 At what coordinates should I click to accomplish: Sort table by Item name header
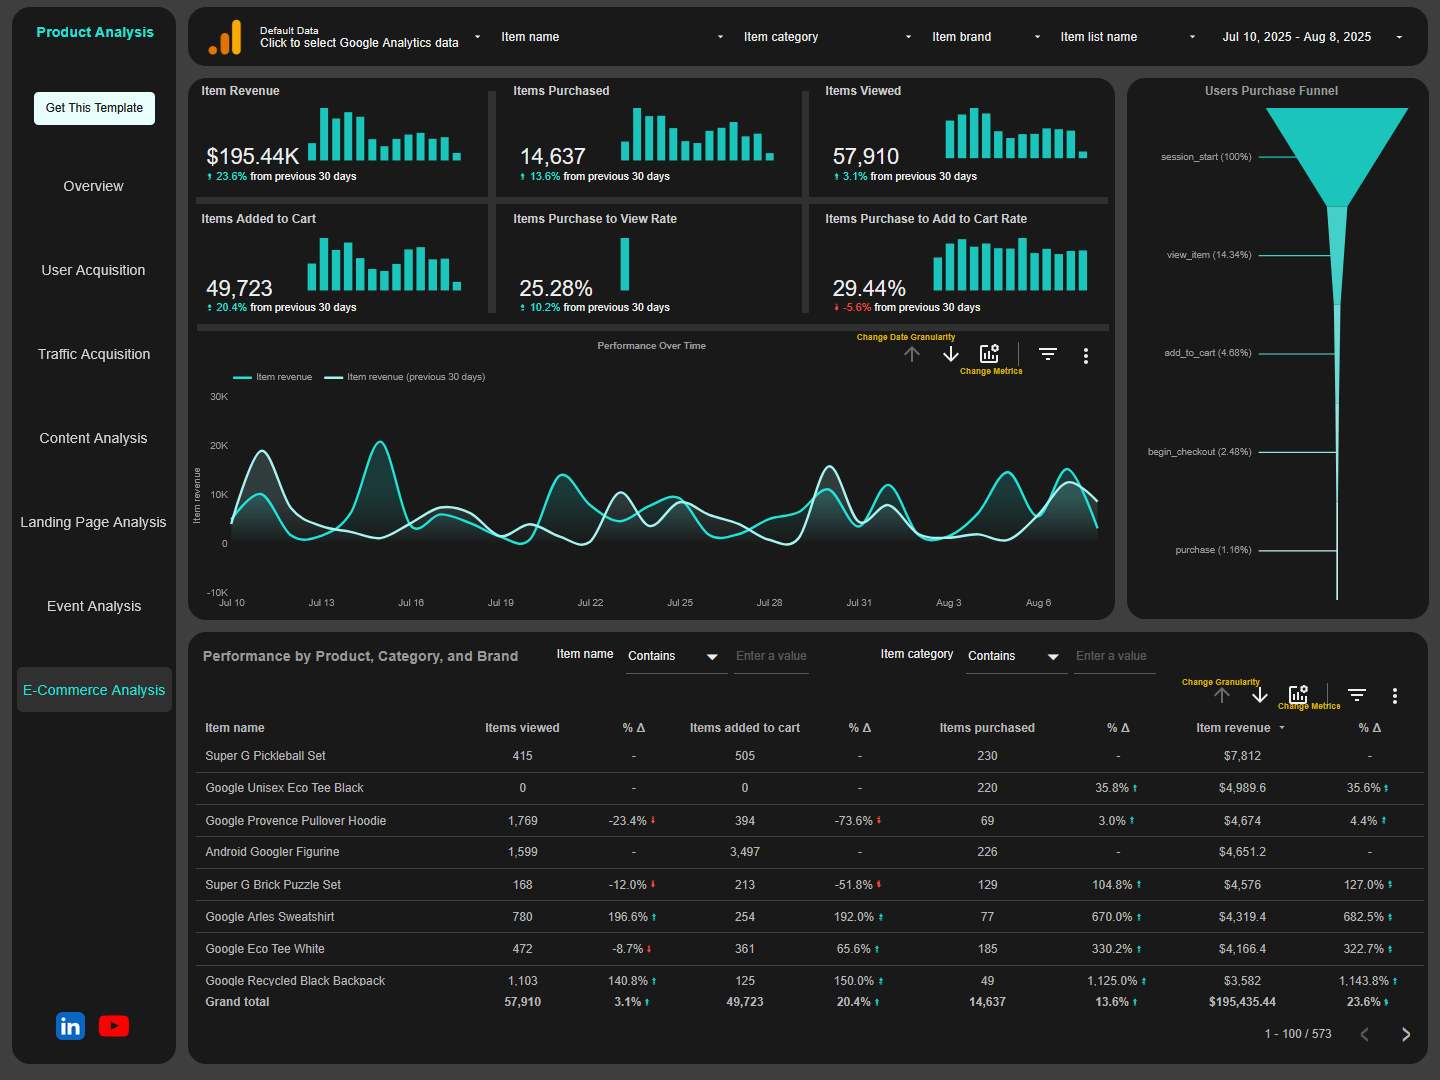pos(235,728)
